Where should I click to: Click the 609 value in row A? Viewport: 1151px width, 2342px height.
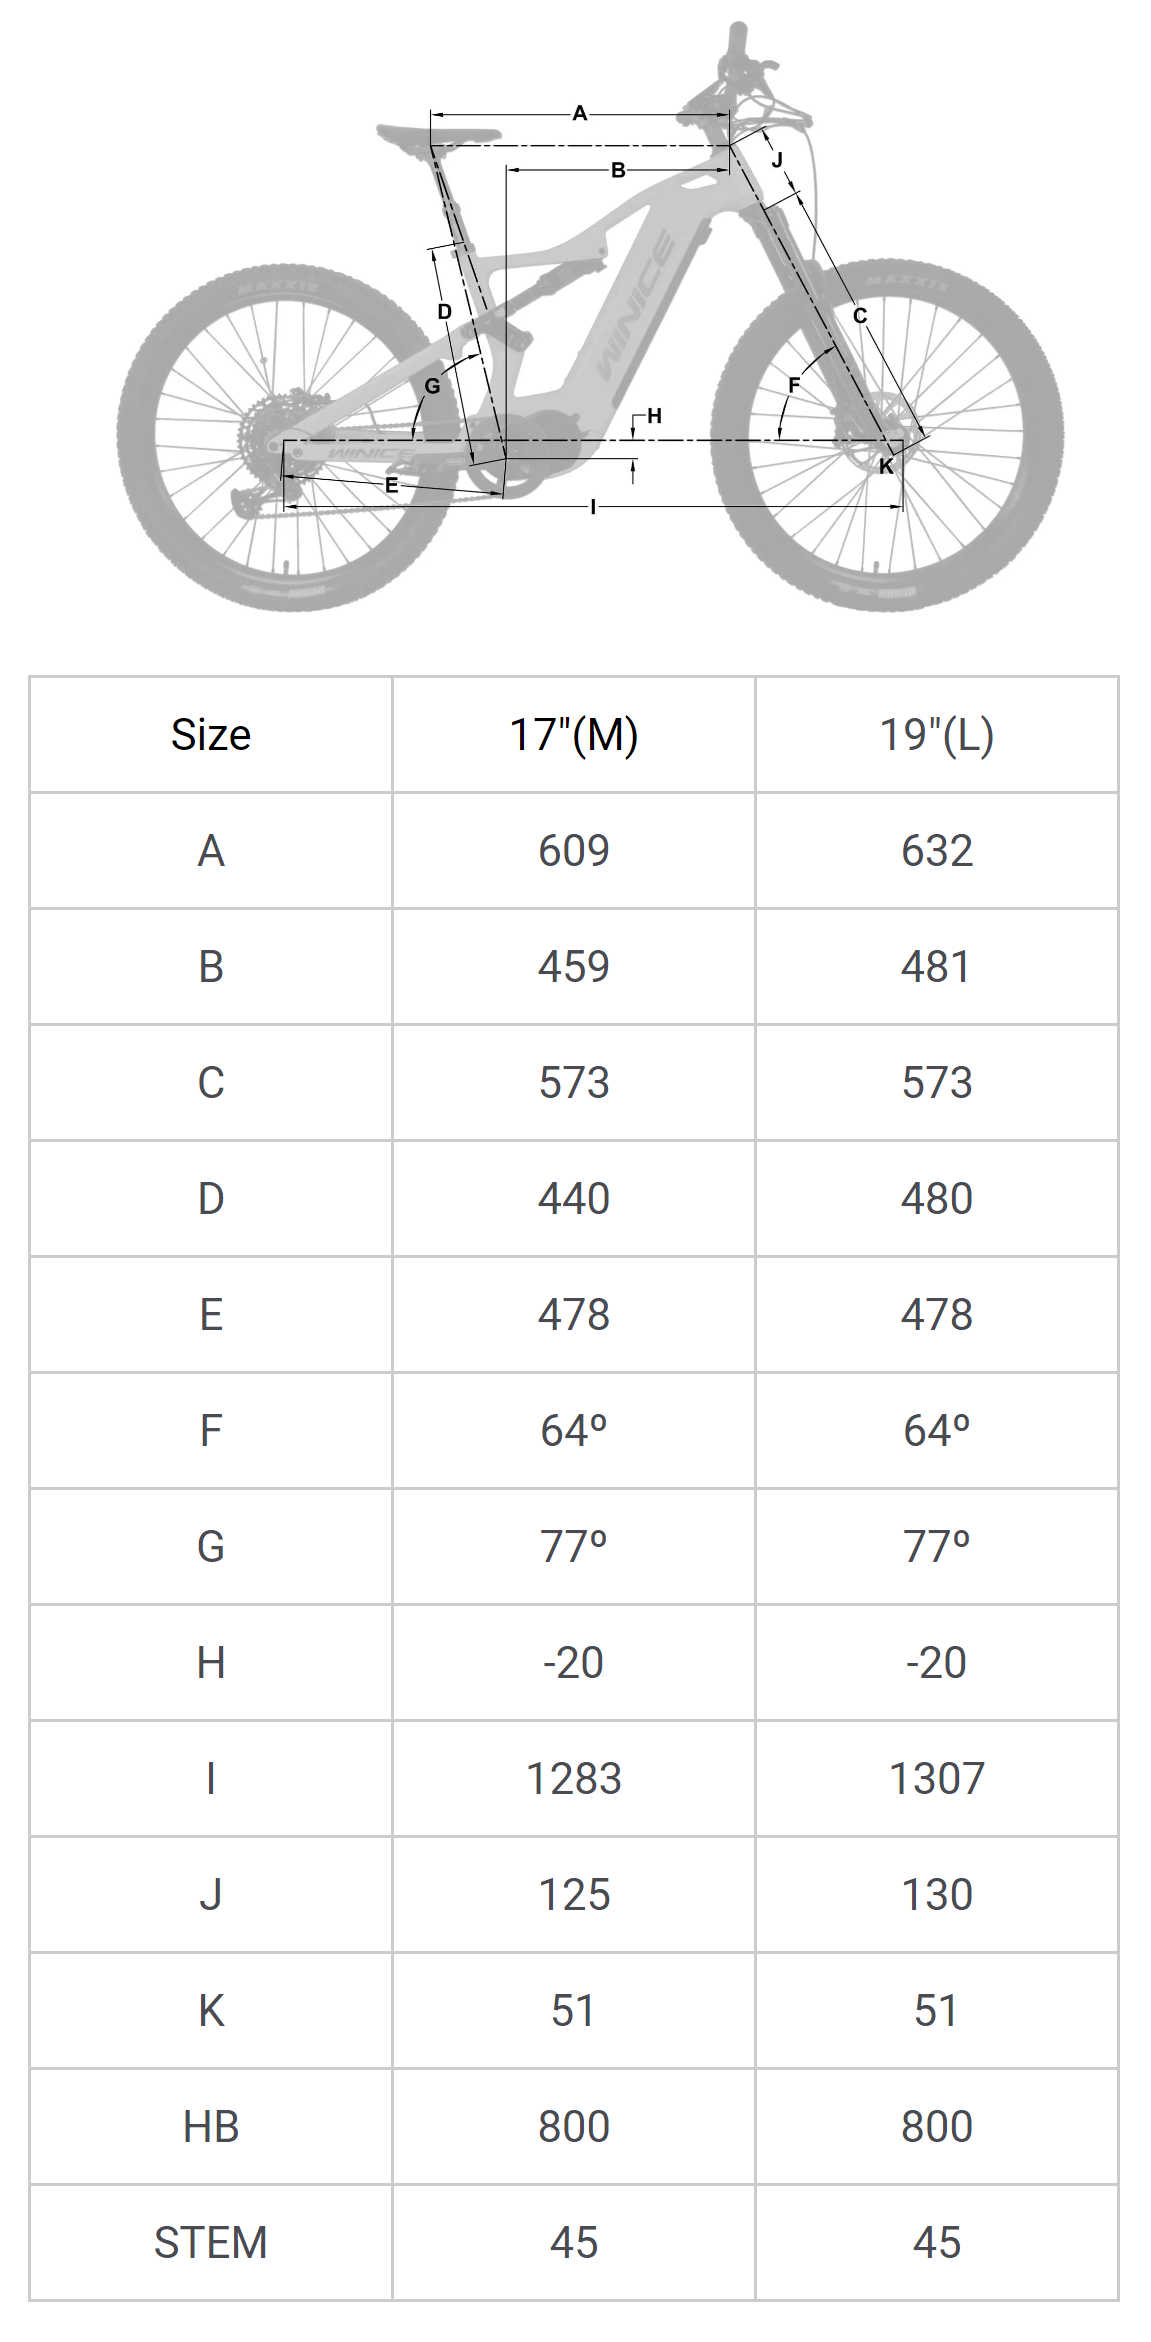click(574, 851)
